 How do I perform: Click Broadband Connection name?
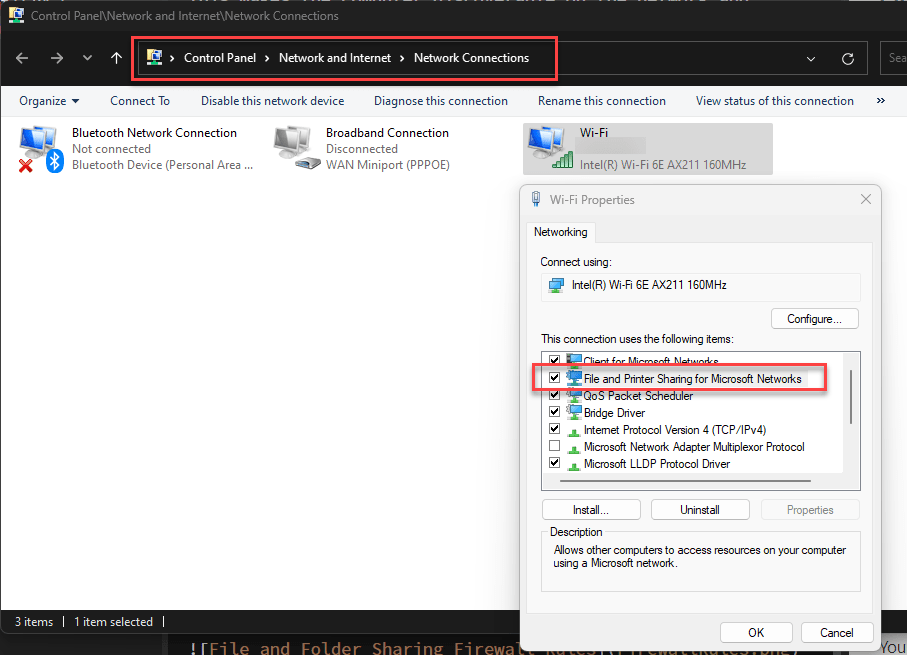pos(387,133)
